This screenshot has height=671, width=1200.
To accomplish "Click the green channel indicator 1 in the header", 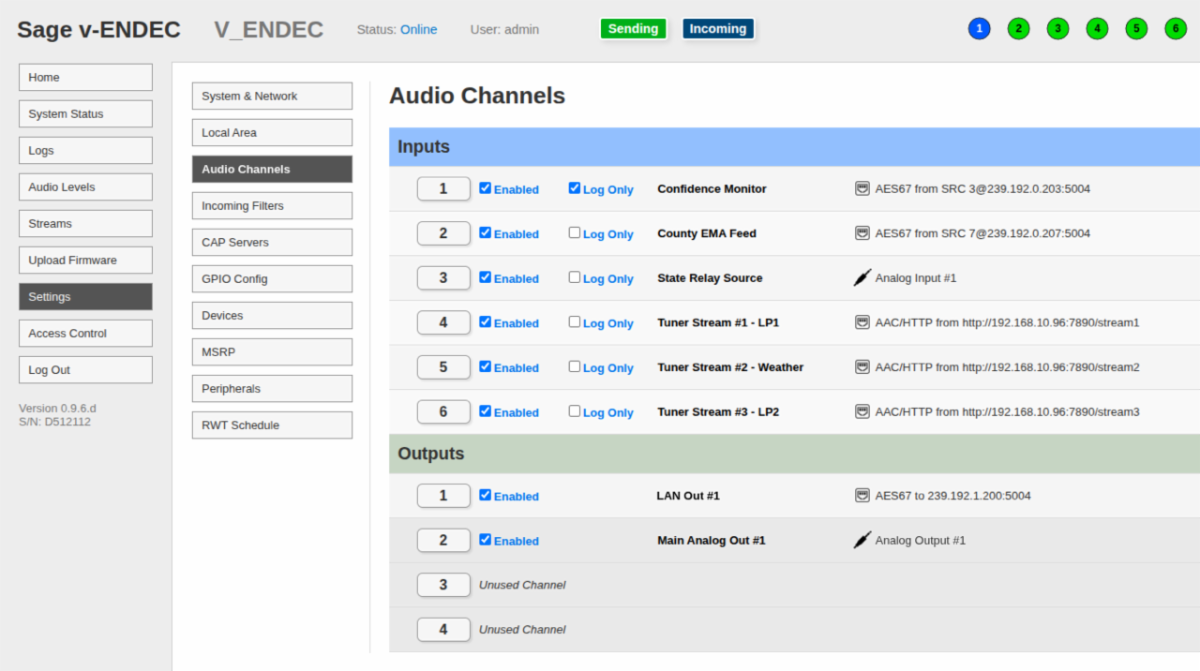I will [x=979, y=28].
